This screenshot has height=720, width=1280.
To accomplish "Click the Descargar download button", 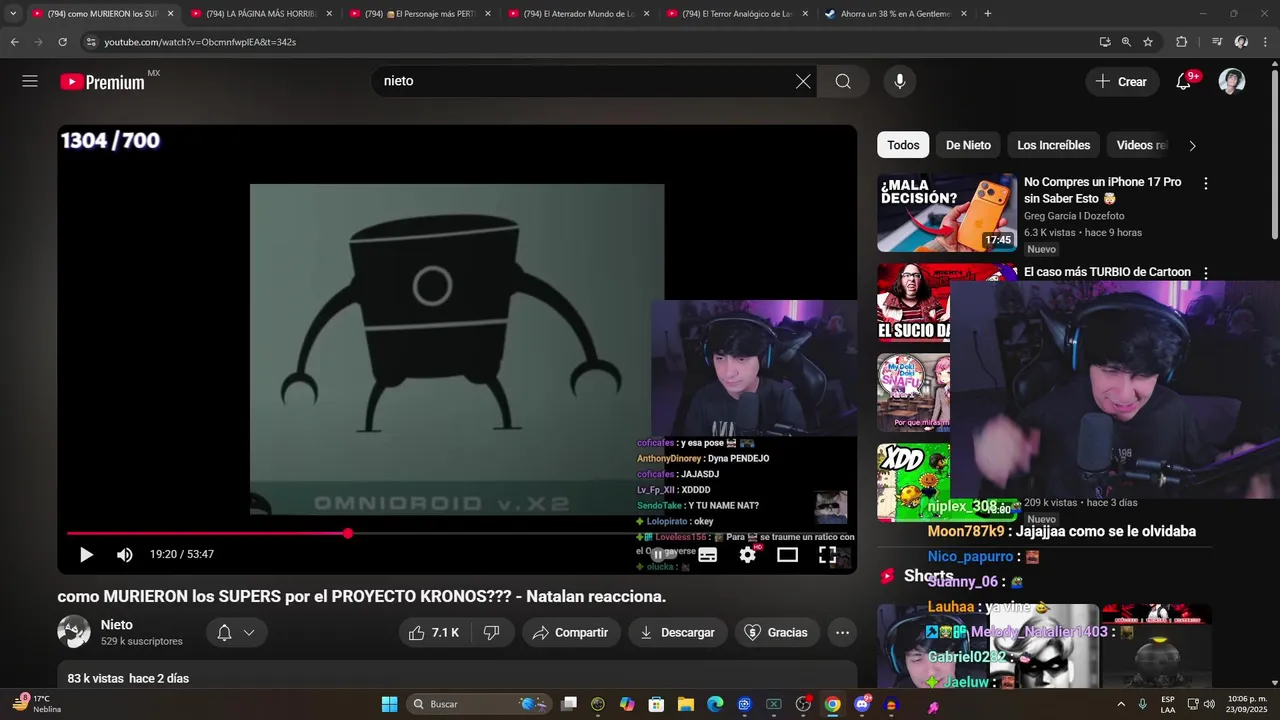I will [677, 632].
